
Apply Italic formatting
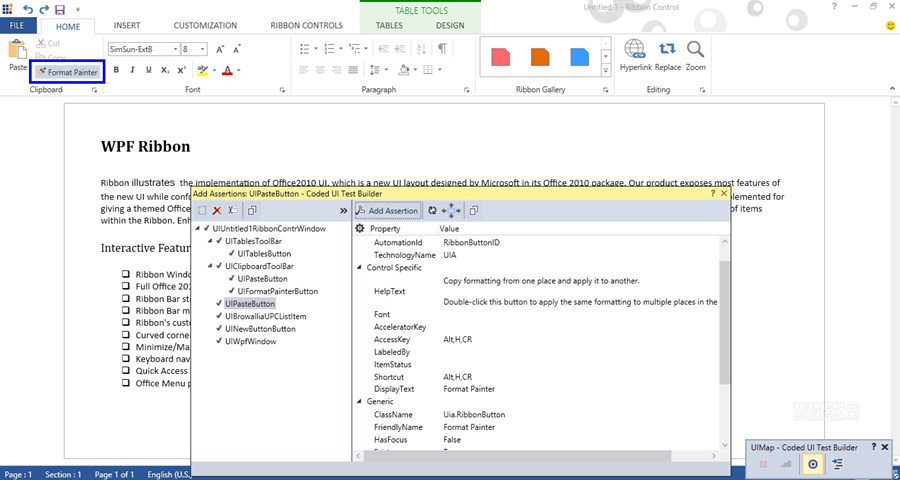pos(132,70)
